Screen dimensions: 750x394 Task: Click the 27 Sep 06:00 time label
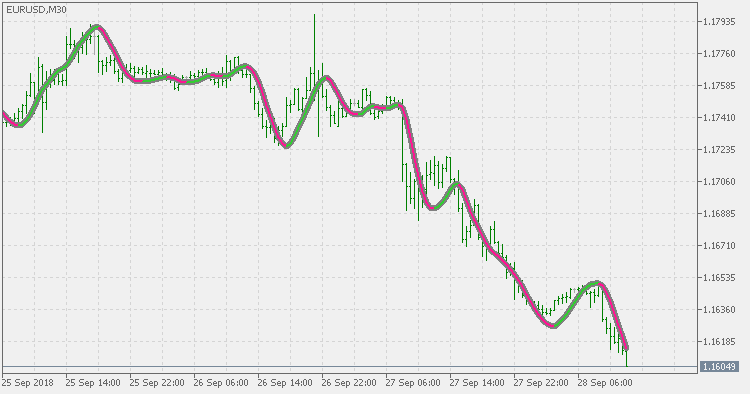click(x=413, y=383)
